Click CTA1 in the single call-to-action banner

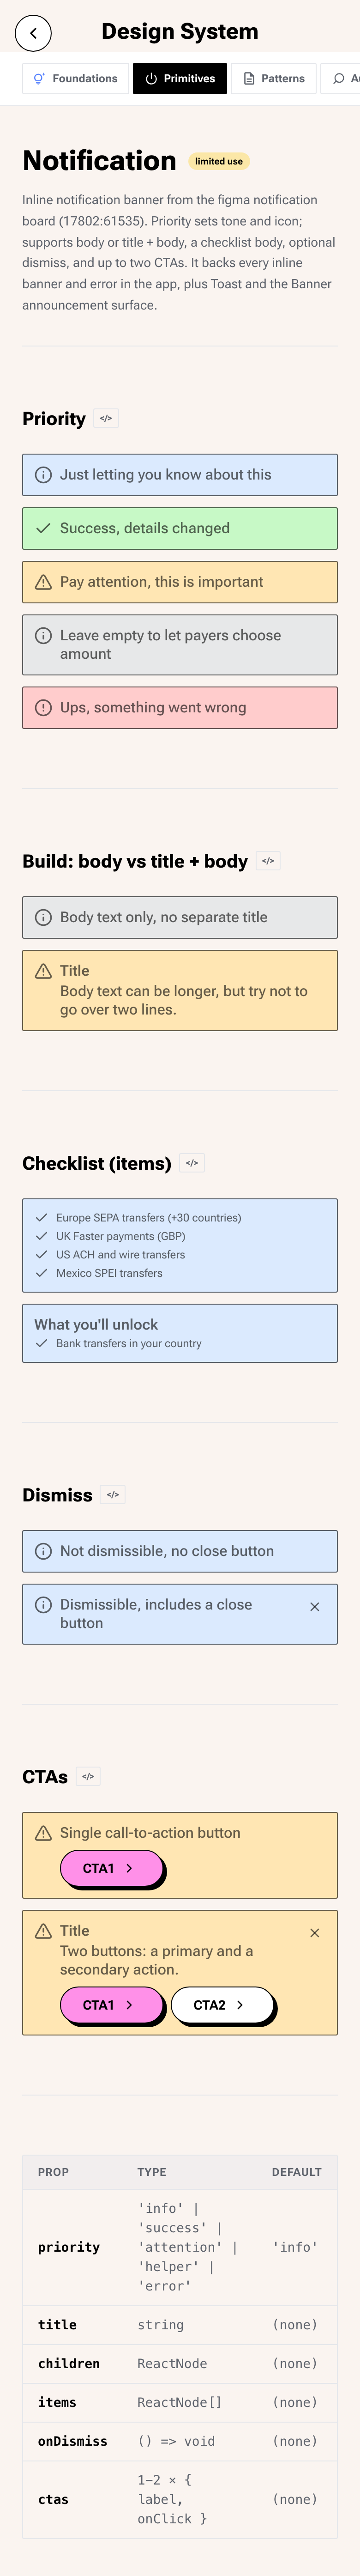(x=111, y=1868)
